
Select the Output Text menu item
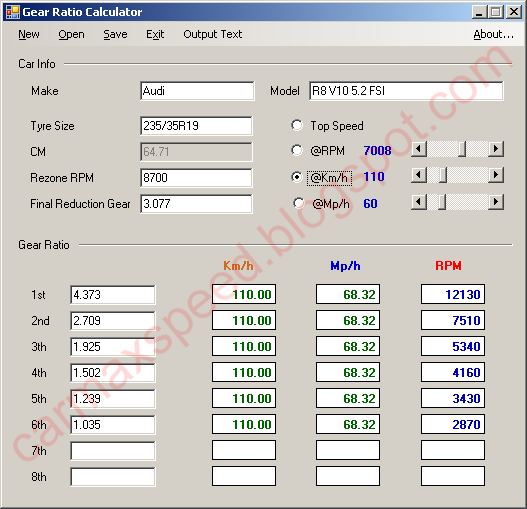coord(212,34)
